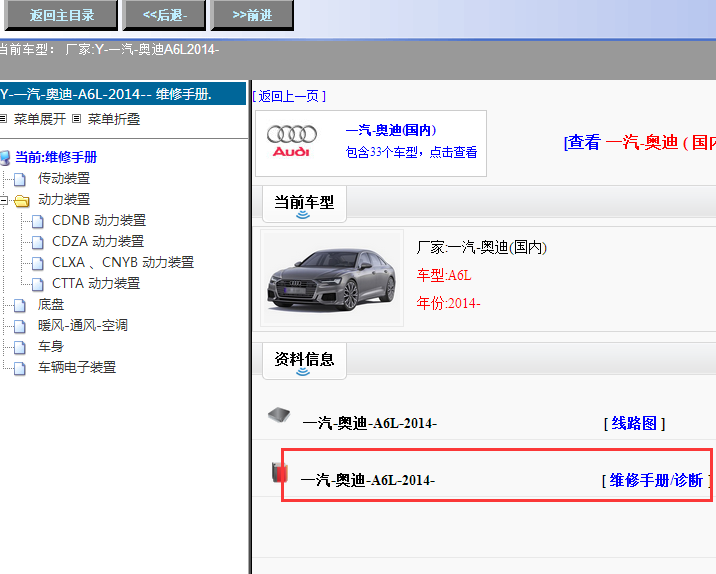Go forward with the >>前进 button

(252, 15)
